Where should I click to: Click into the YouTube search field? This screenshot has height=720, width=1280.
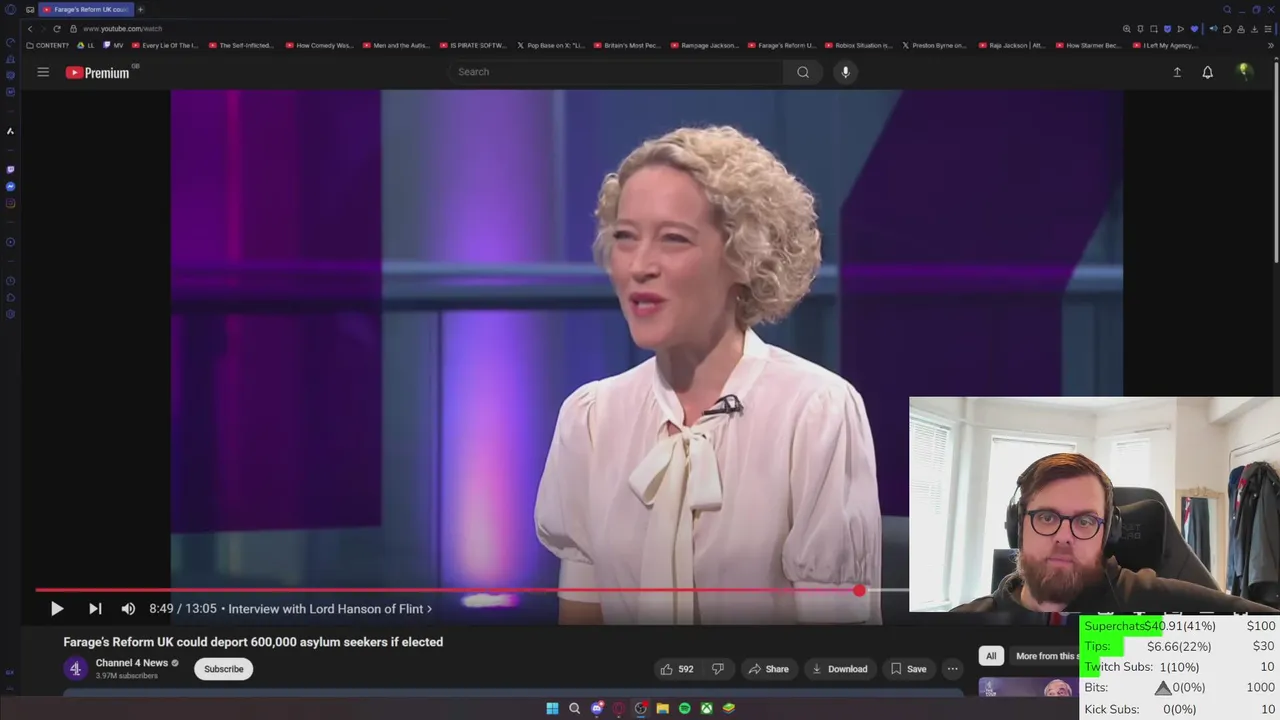(615, 72)
